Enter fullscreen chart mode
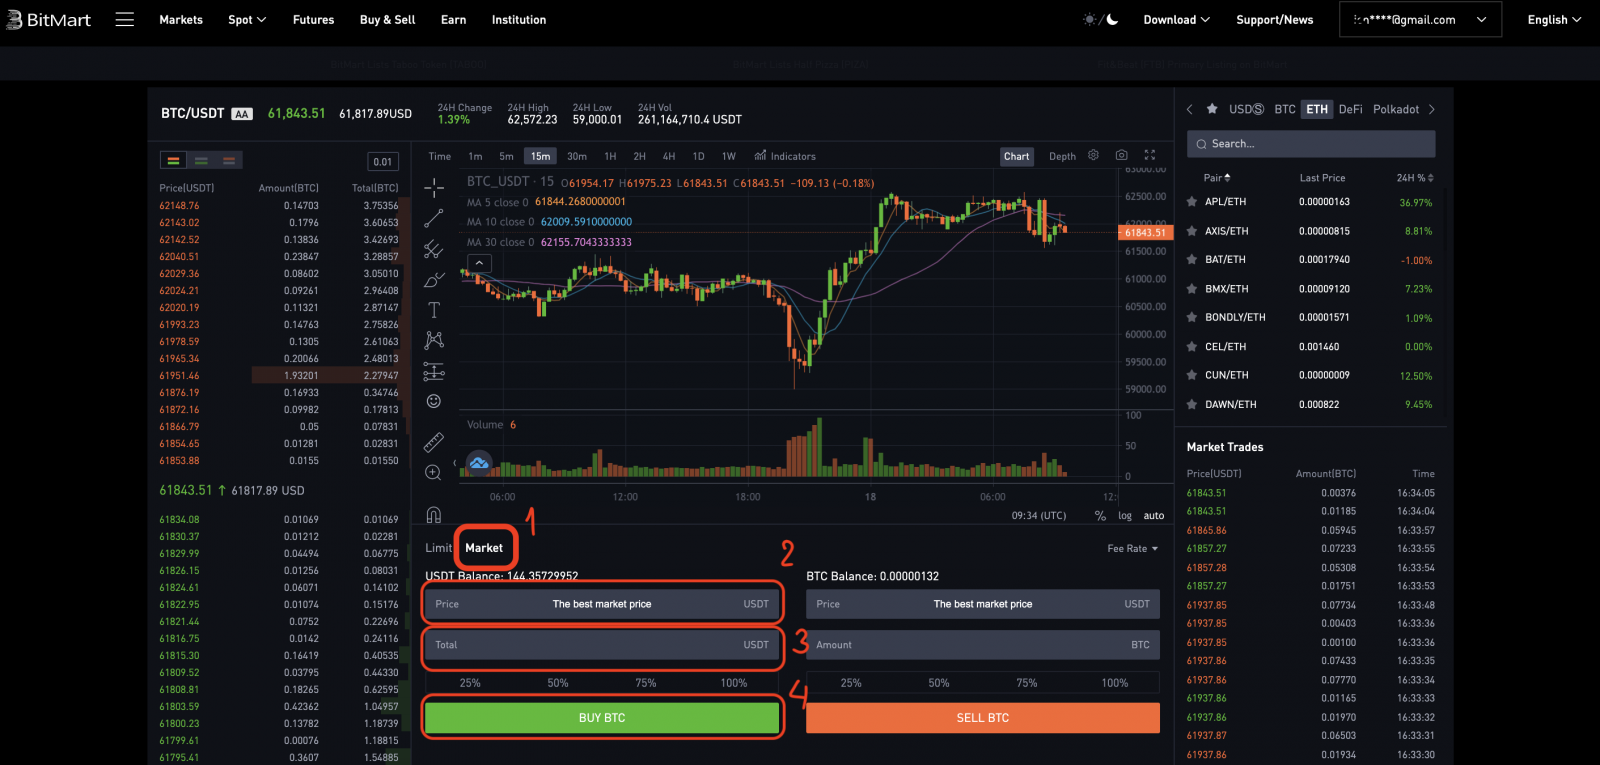 point(1150,155)
